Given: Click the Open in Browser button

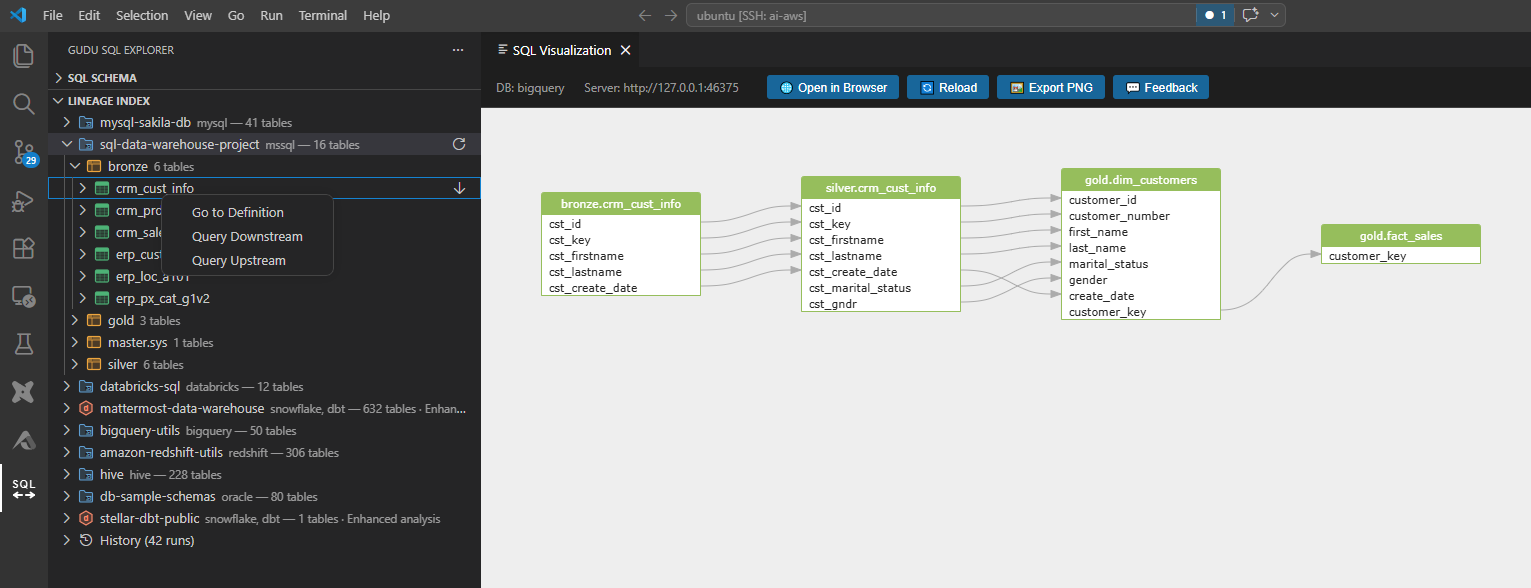Looking at the screenshot, I should 832,87.
